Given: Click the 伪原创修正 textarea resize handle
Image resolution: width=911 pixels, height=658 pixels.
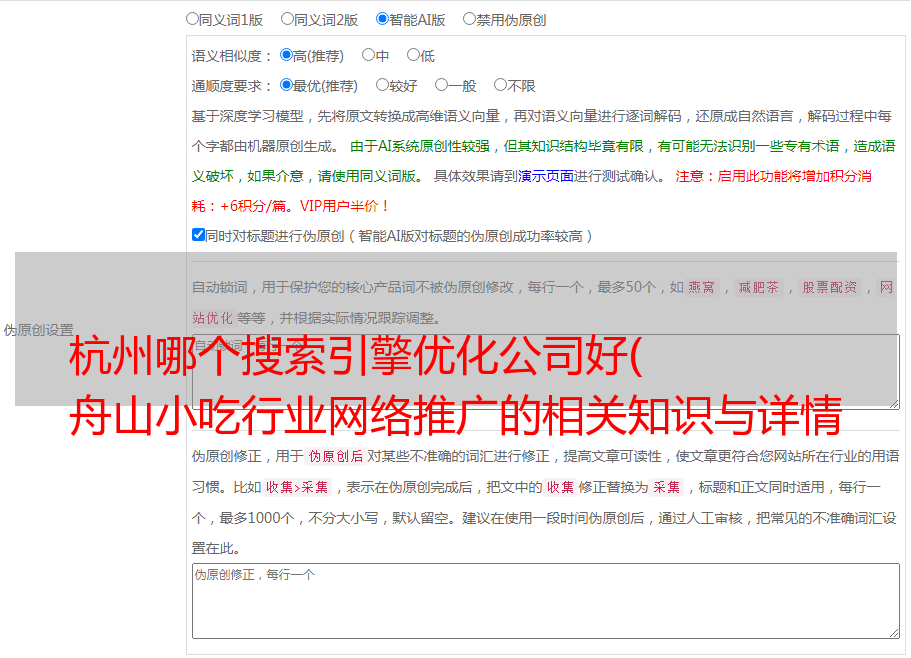Looking at the screenshot, I should [894, 633].
